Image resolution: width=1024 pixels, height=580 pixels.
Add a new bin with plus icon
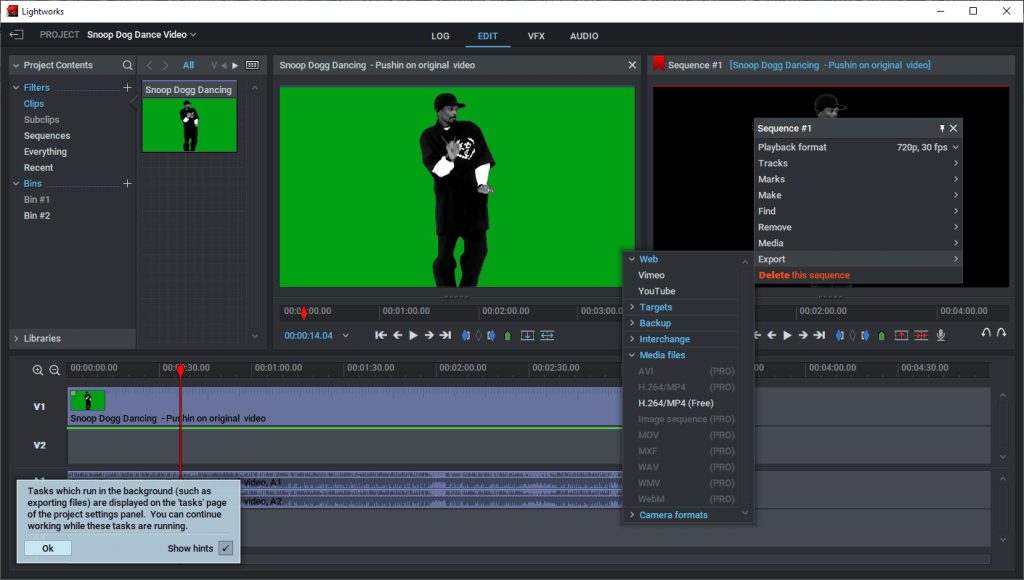pos(127,184)
